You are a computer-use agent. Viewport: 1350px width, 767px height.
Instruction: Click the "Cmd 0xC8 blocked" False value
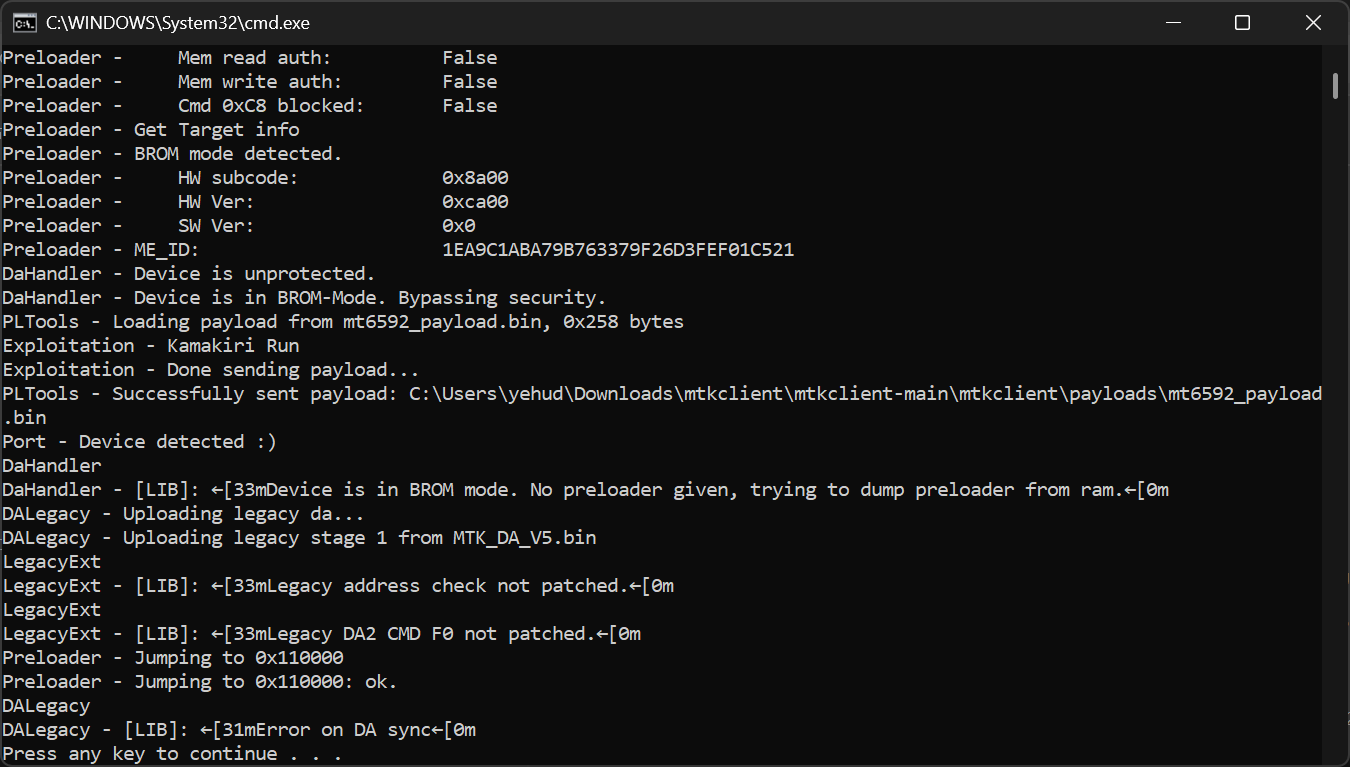[x=470, y=106]
